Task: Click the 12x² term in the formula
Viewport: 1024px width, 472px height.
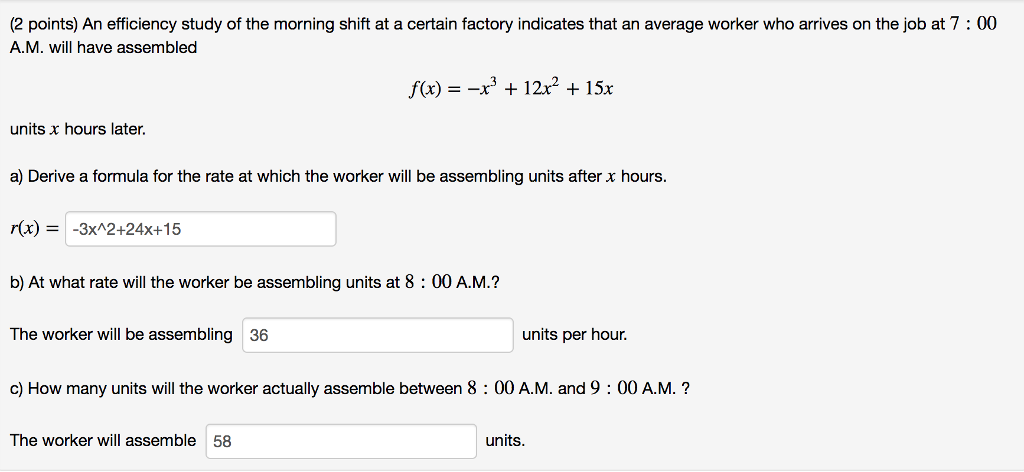Action: point(539,87)
